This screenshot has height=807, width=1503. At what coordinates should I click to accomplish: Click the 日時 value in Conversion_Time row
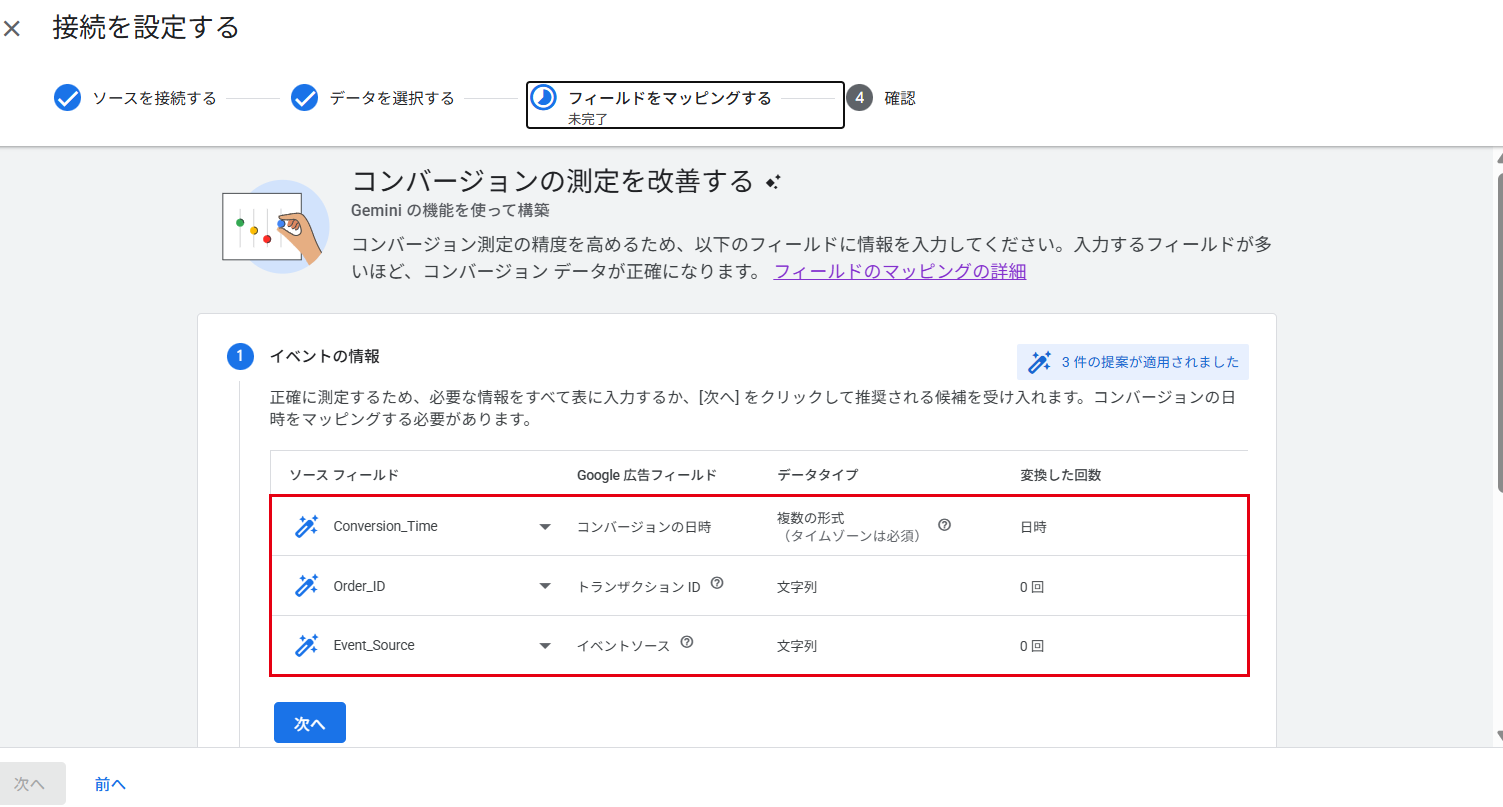click(1033, 527)
